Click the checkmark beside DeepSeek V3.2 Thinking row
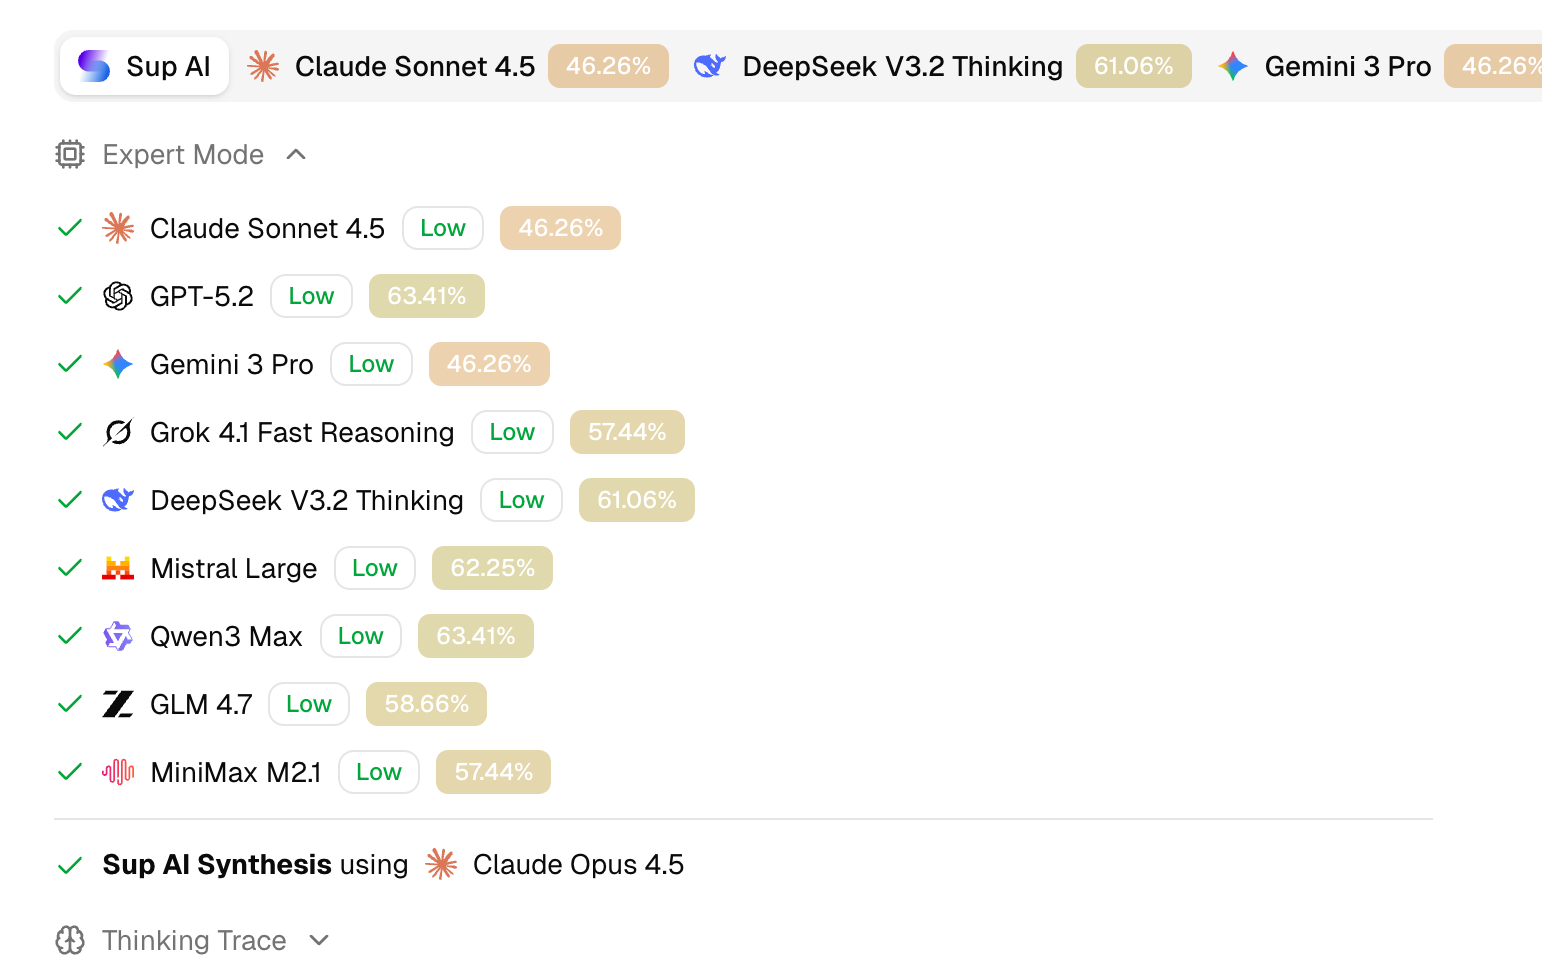This screenshot has width=1542, height=964. tap(70, 500)
